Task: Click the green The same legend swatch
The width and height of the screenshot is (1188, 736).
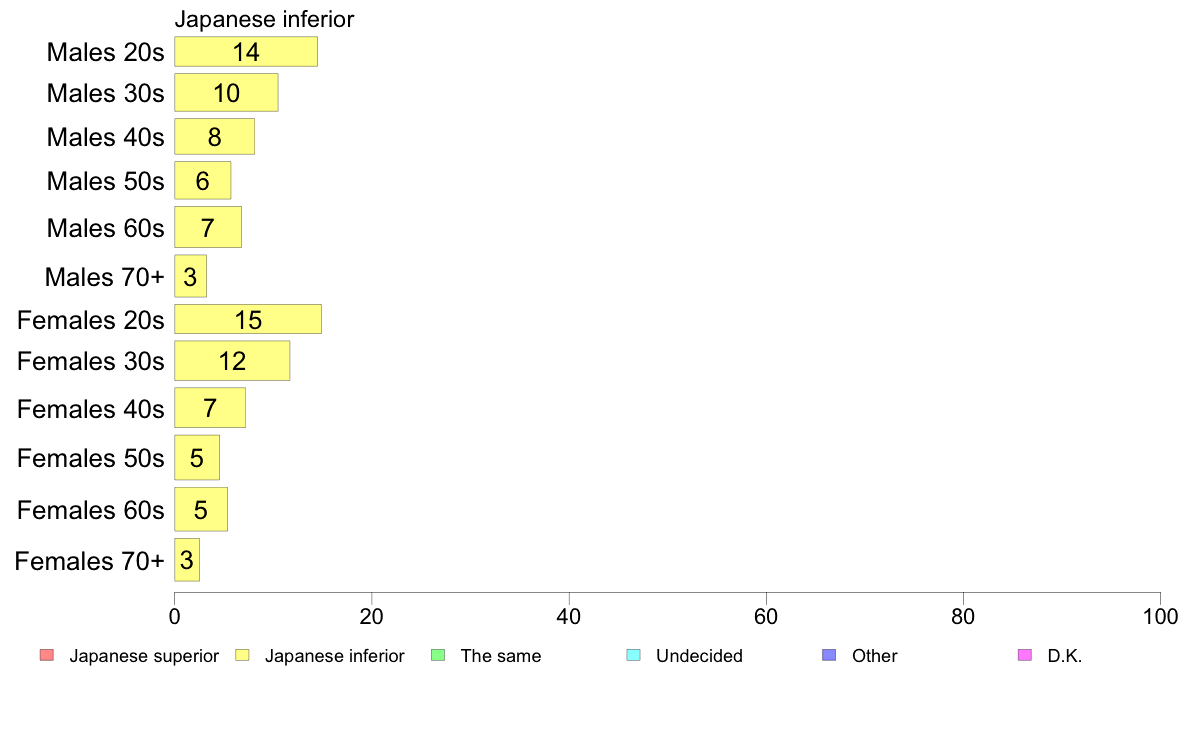Action: (438, 655)
